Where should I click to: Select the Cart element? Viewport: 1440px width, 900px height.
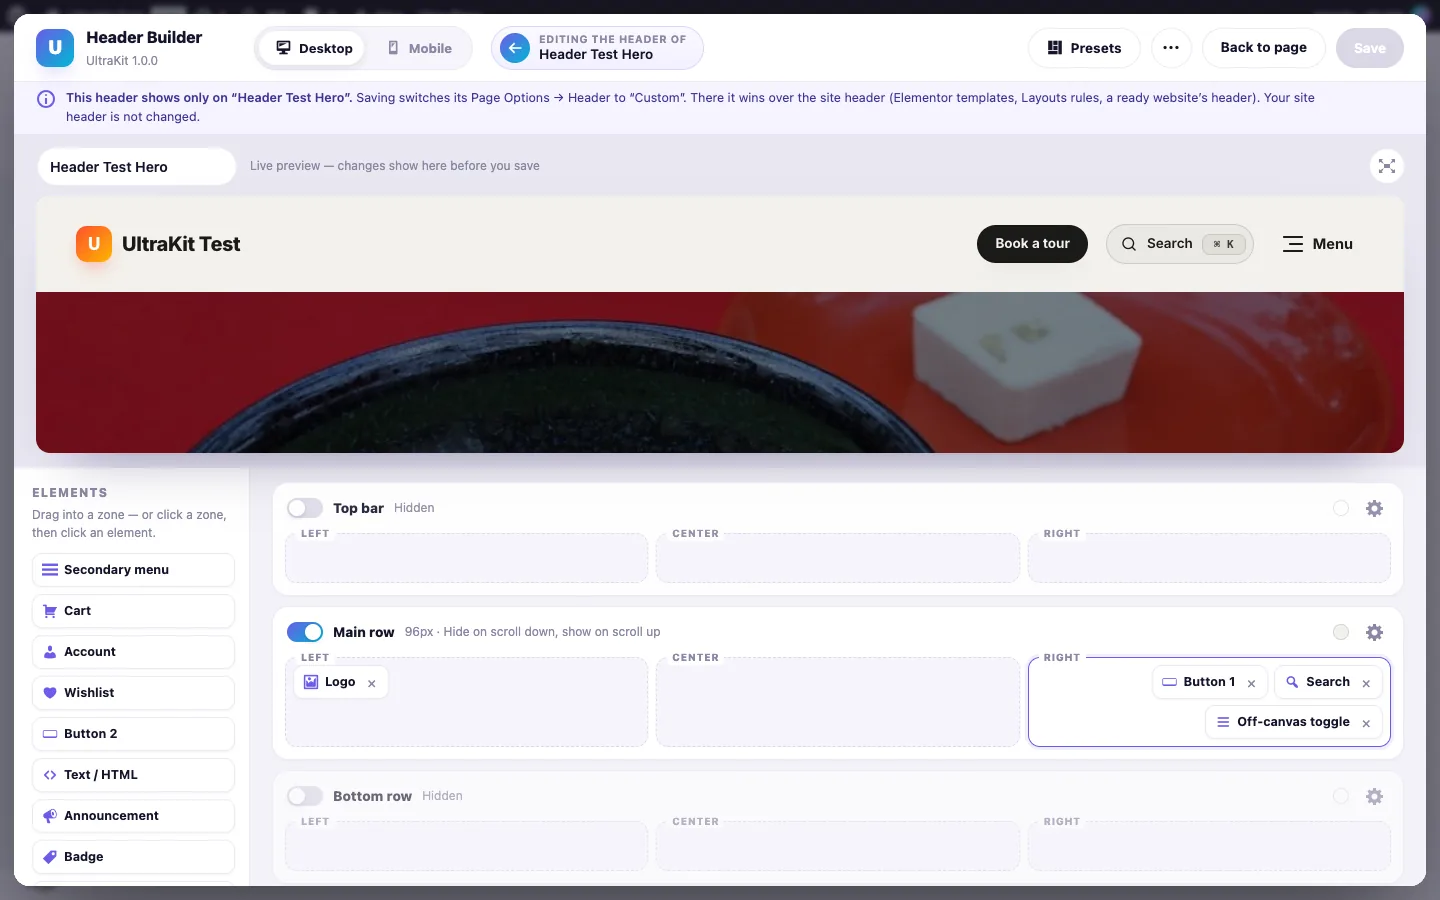(x=133, y=611)
